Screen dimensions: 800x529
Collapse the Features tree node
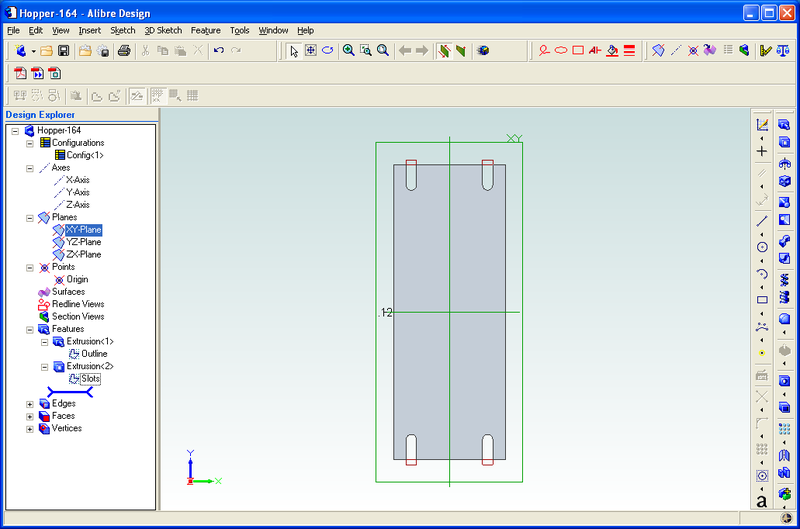click(30, 330)
